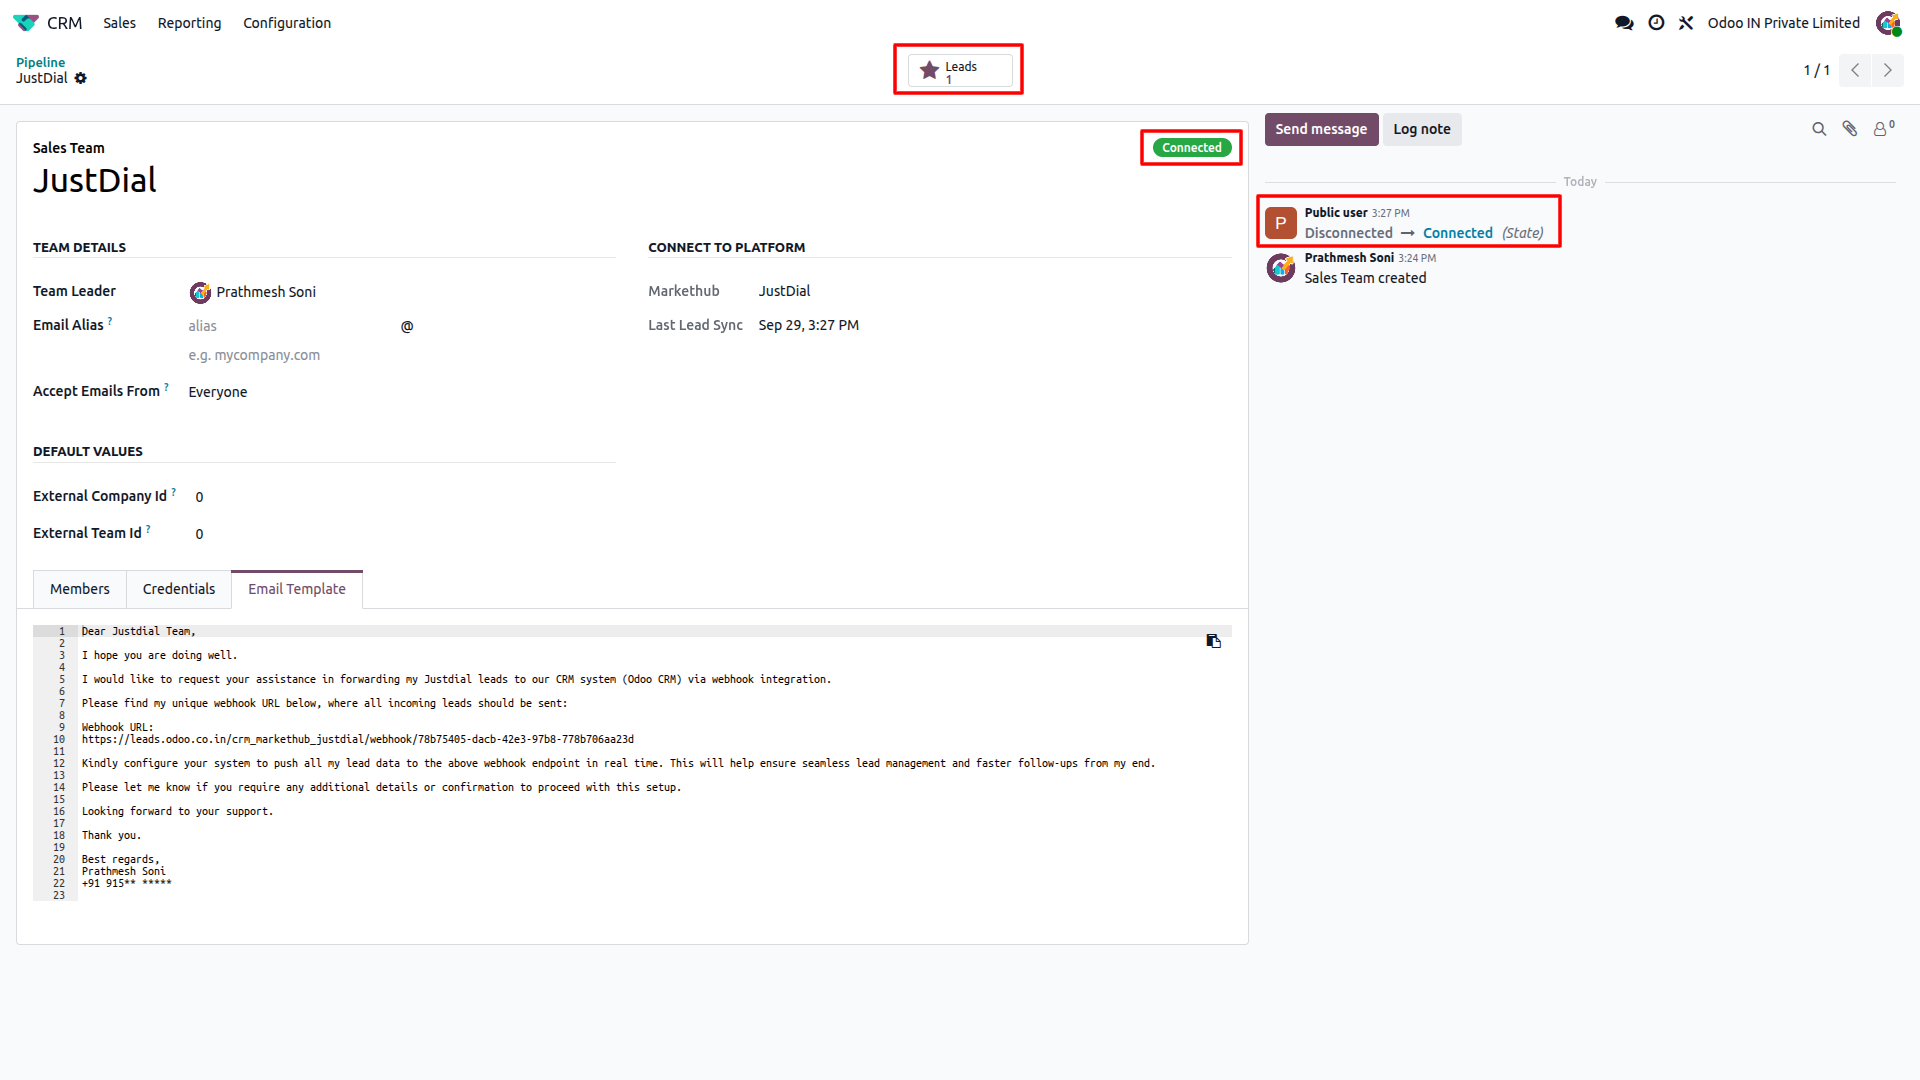Open the Reporting menu
Image resolution: width=1920 pixels, height=1080 pixels.
point(189,22)
